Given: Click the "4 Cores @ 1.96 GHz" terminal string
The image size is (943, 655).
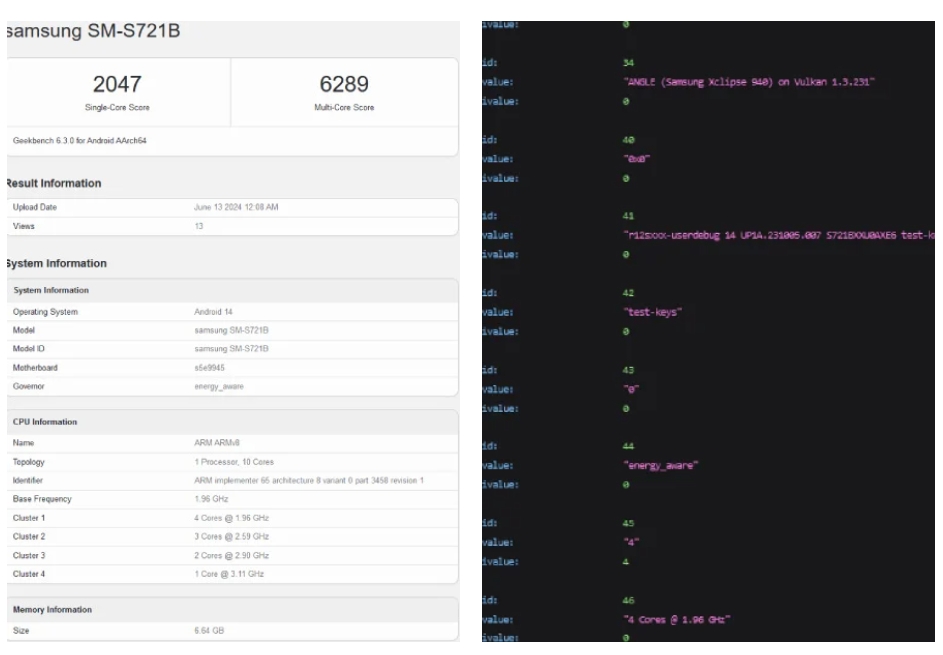Looking at the screenshot, I should pos(677,620).
